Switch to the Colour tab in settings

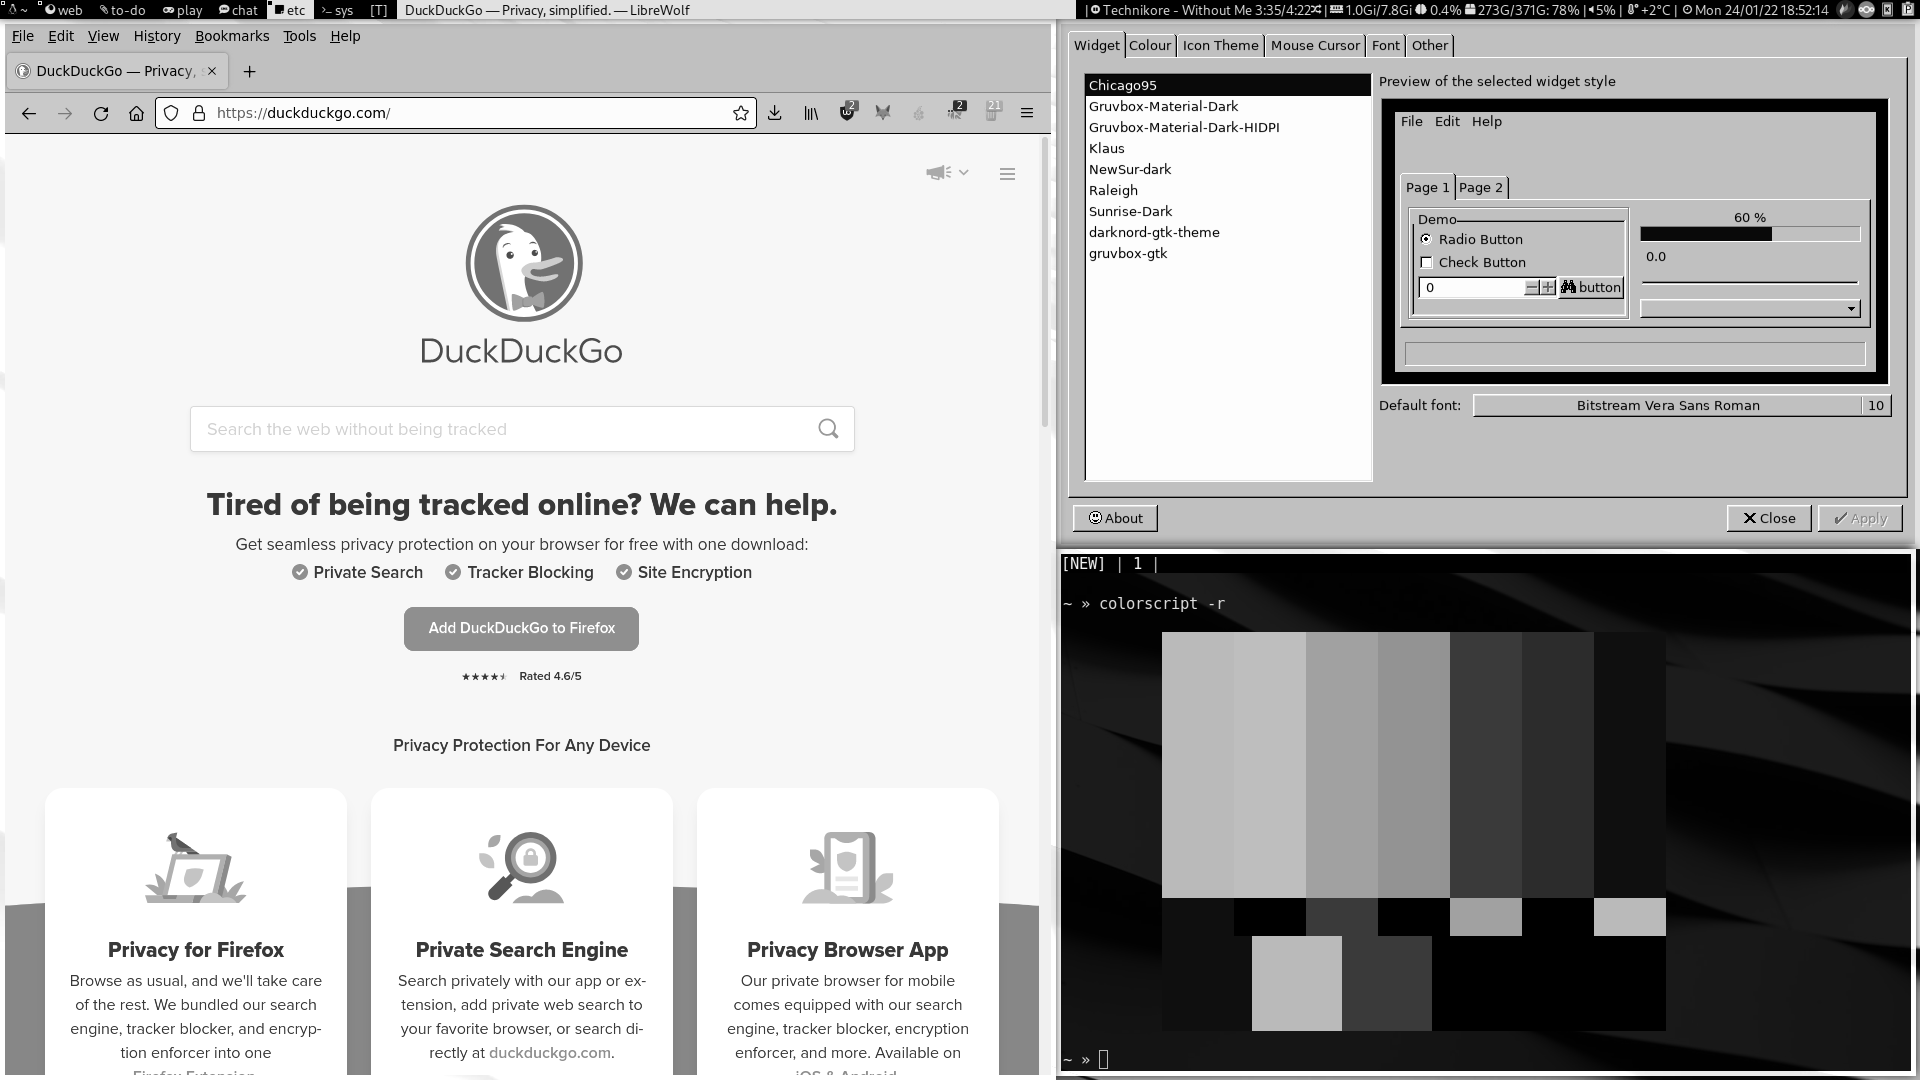click(1149, 45)
